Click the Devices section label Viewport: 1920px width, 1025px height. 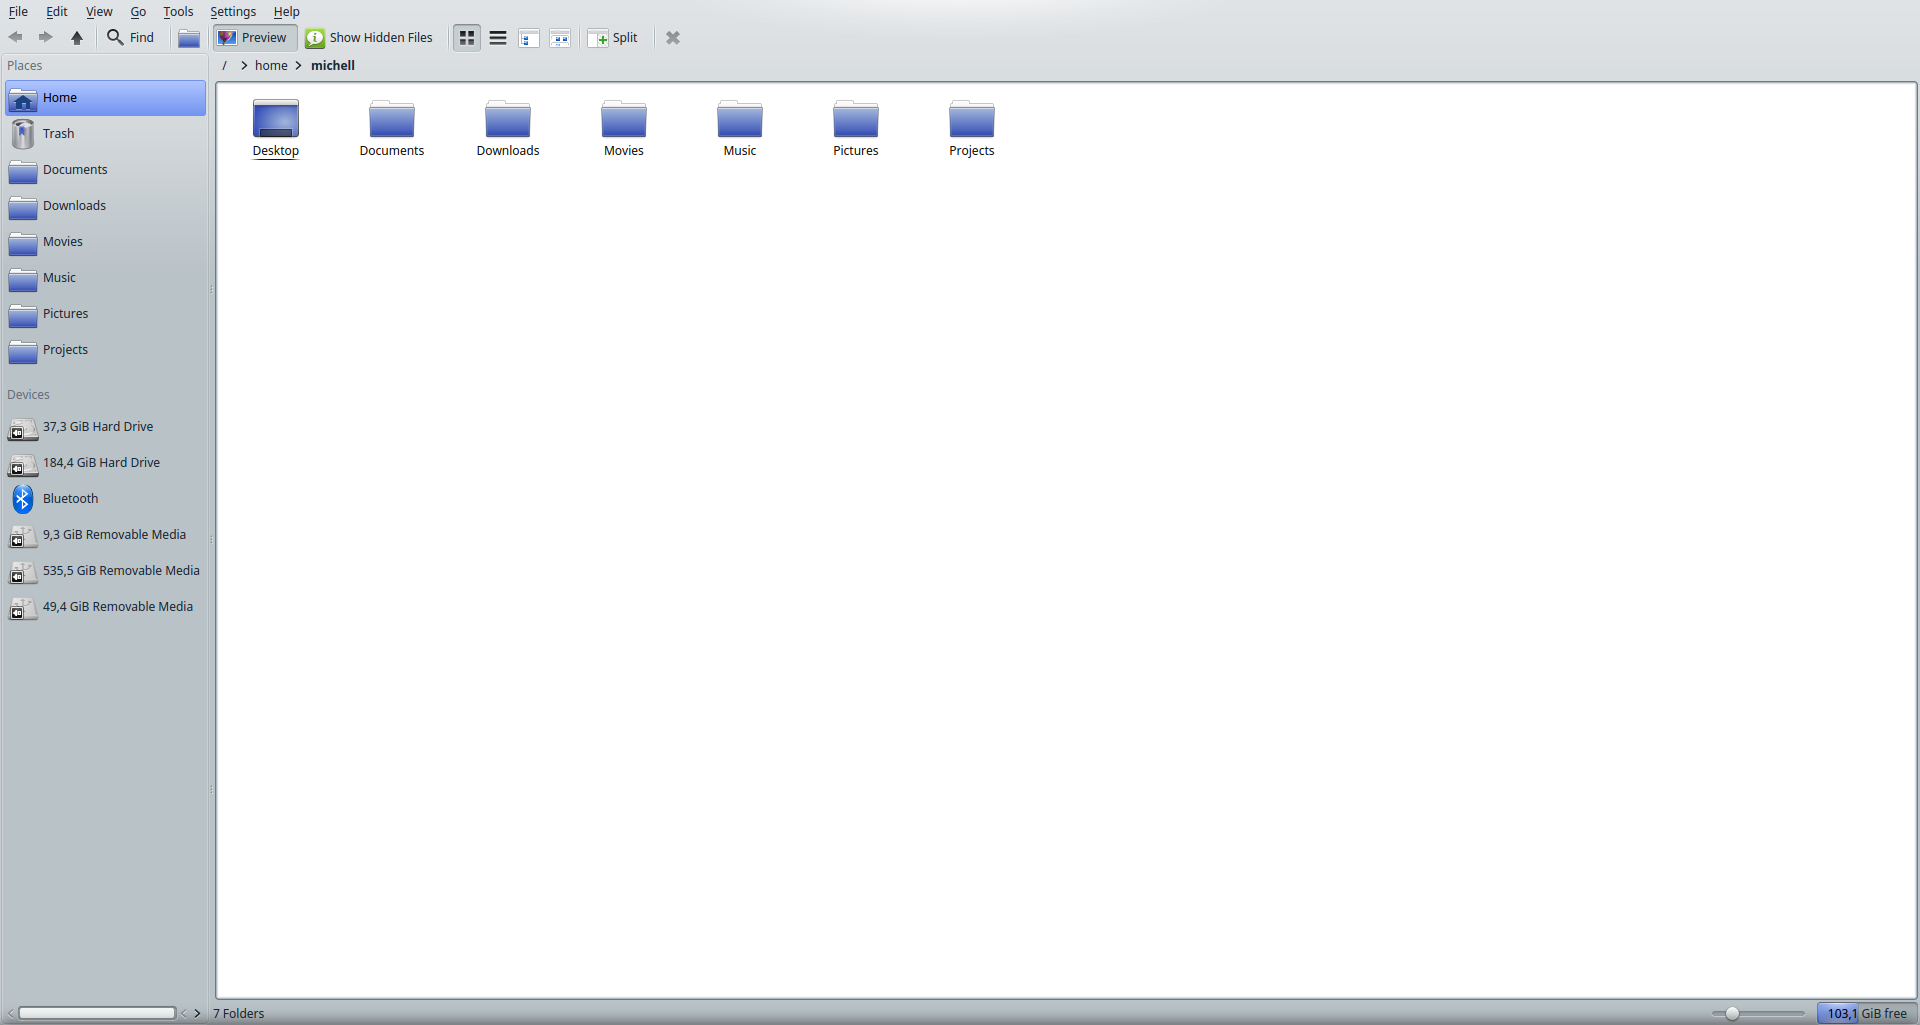click(x=28, y=395)
